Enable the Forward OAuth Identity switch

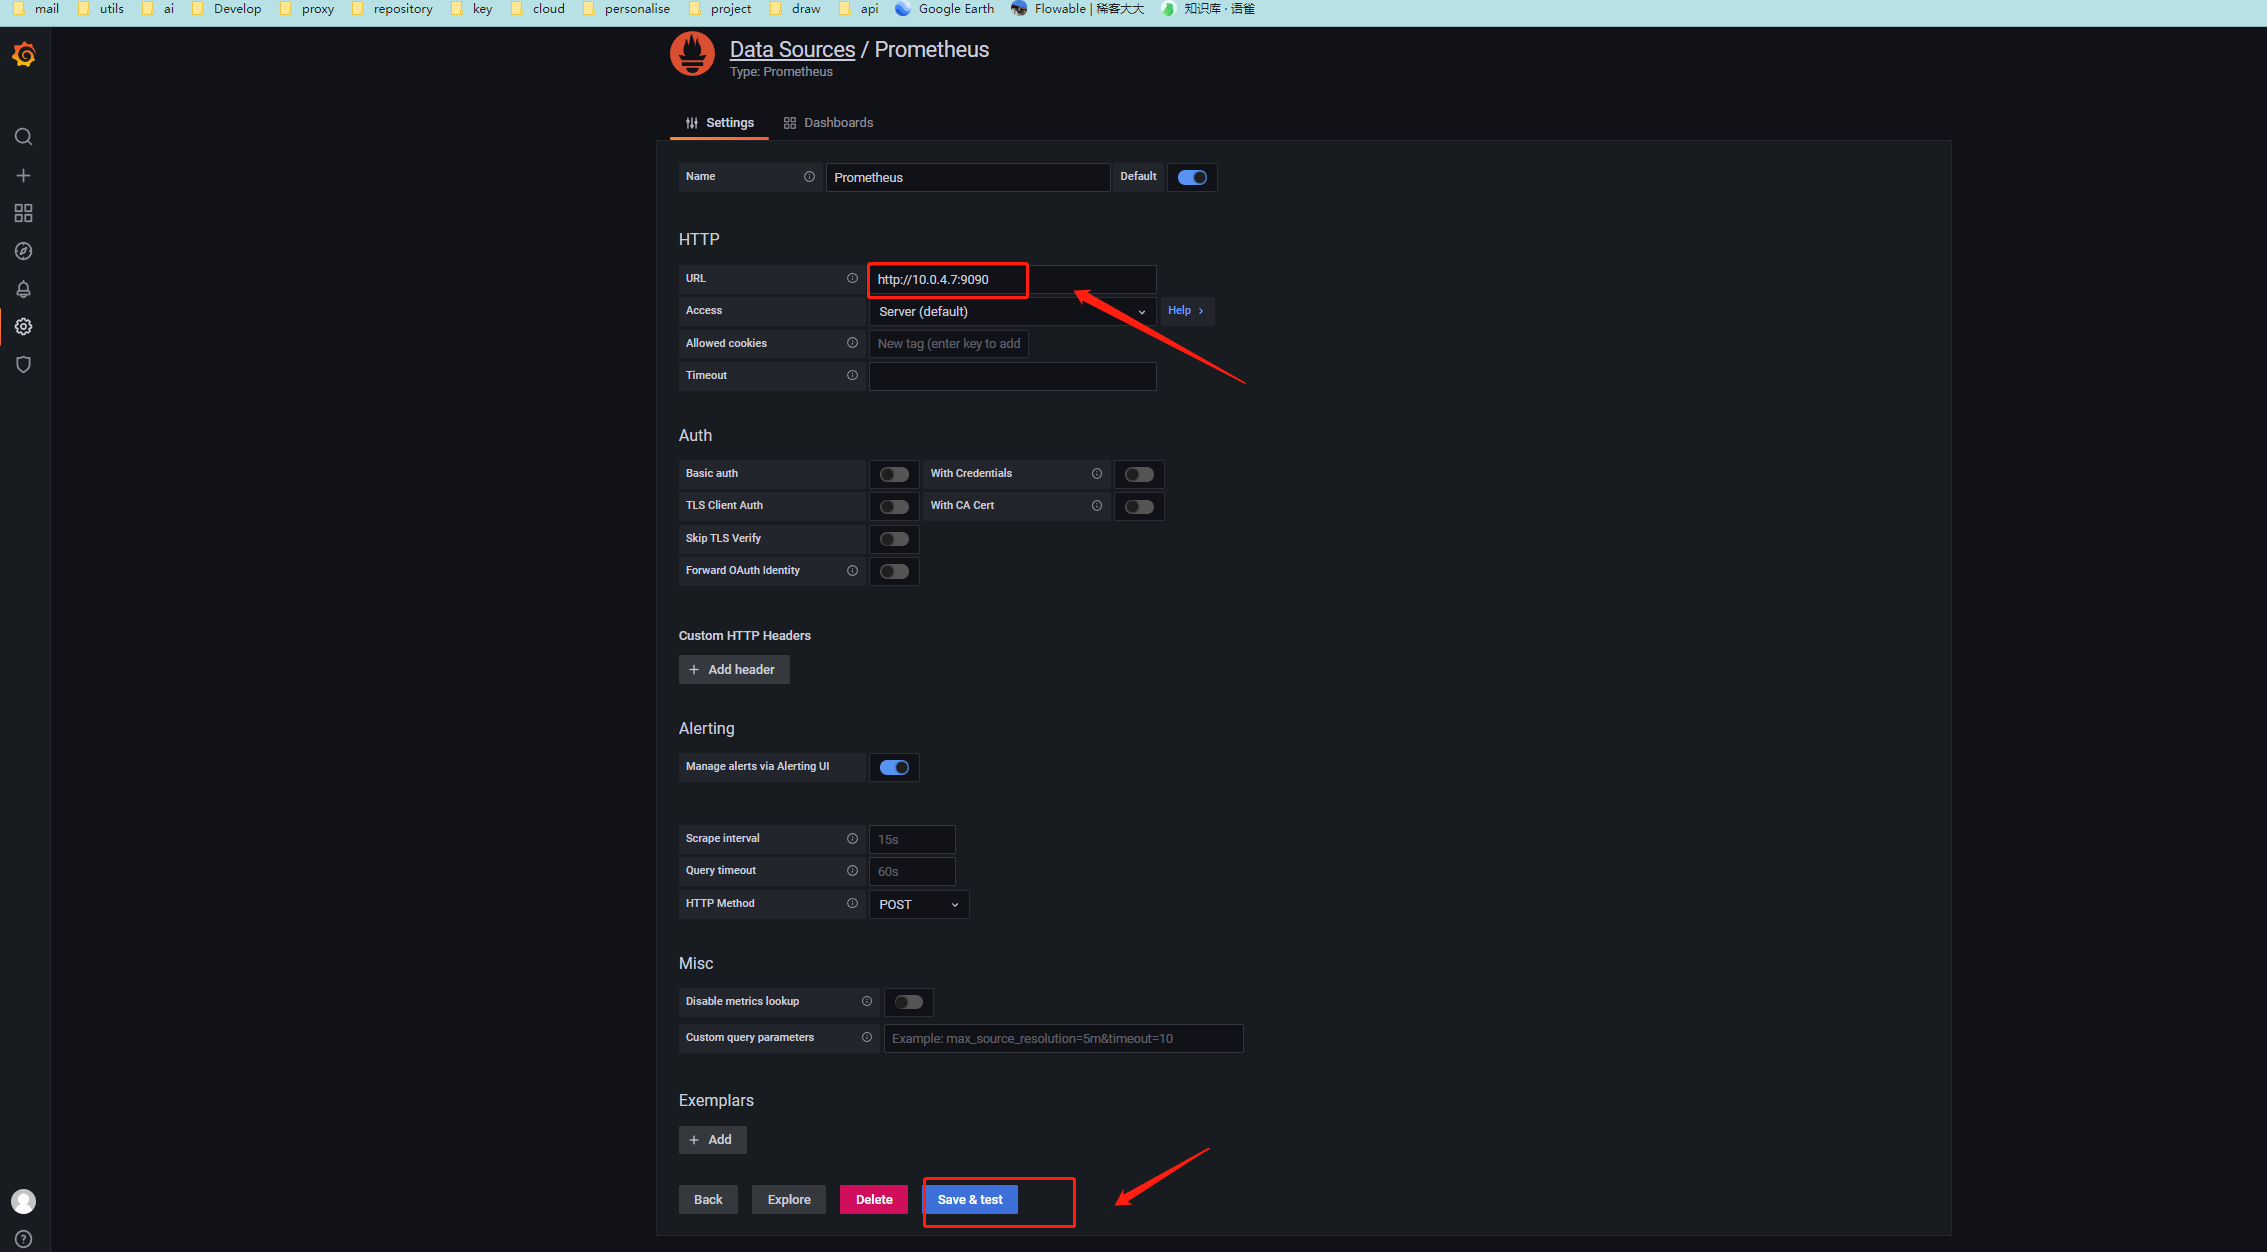pyautogui.click(x=894, y=572)
